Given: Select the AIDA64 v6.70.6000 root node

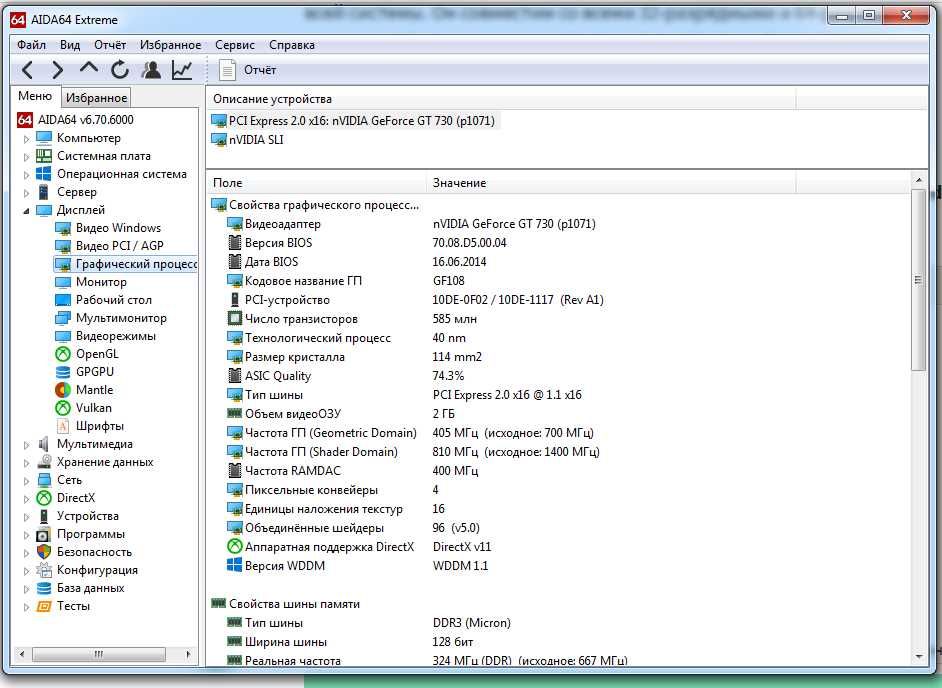Looking at the screenshot, I should [x=86, y=120].
